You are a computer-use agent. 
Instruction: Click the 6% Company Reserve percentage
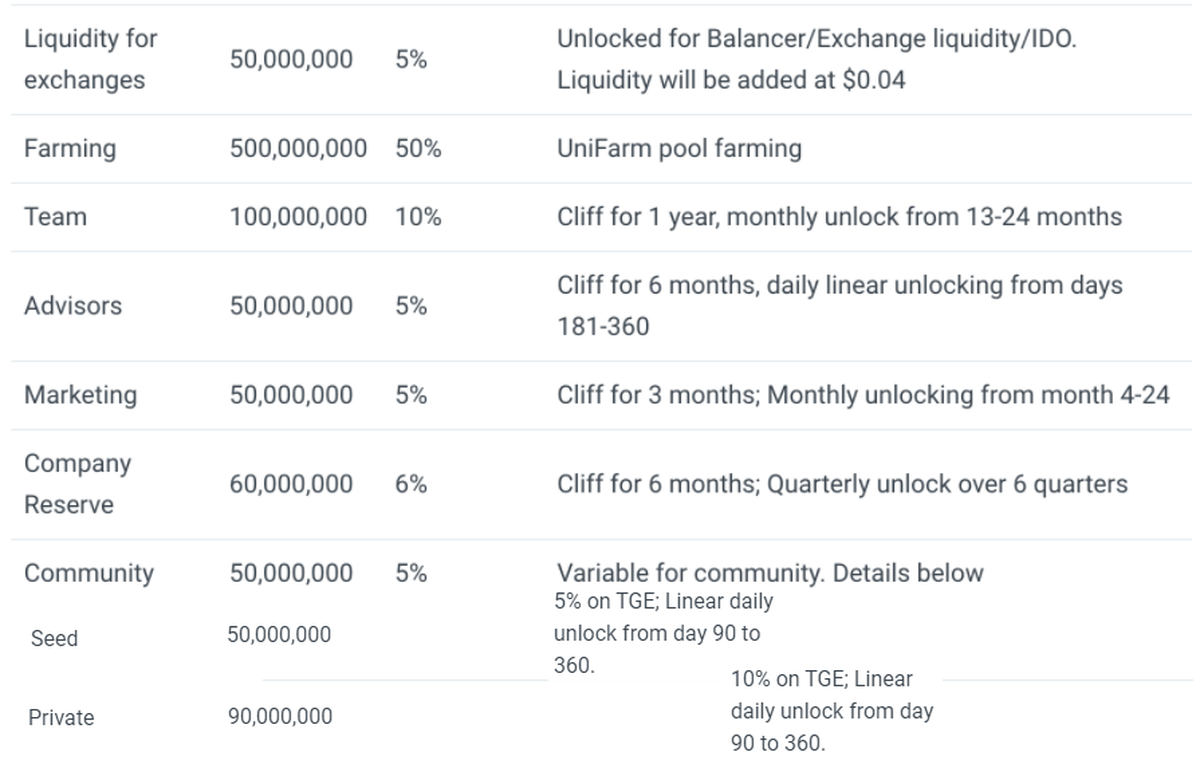(411, 484)
